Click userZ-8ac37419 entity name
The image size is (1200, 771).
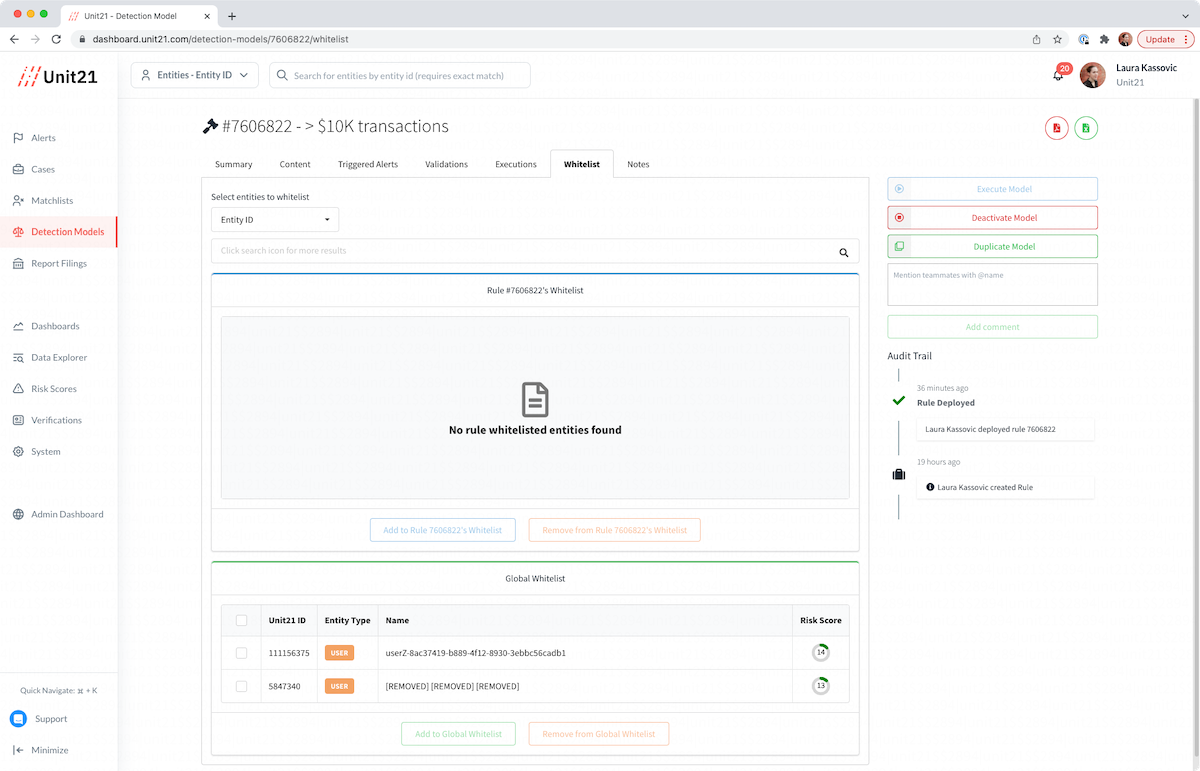point(476,653)
